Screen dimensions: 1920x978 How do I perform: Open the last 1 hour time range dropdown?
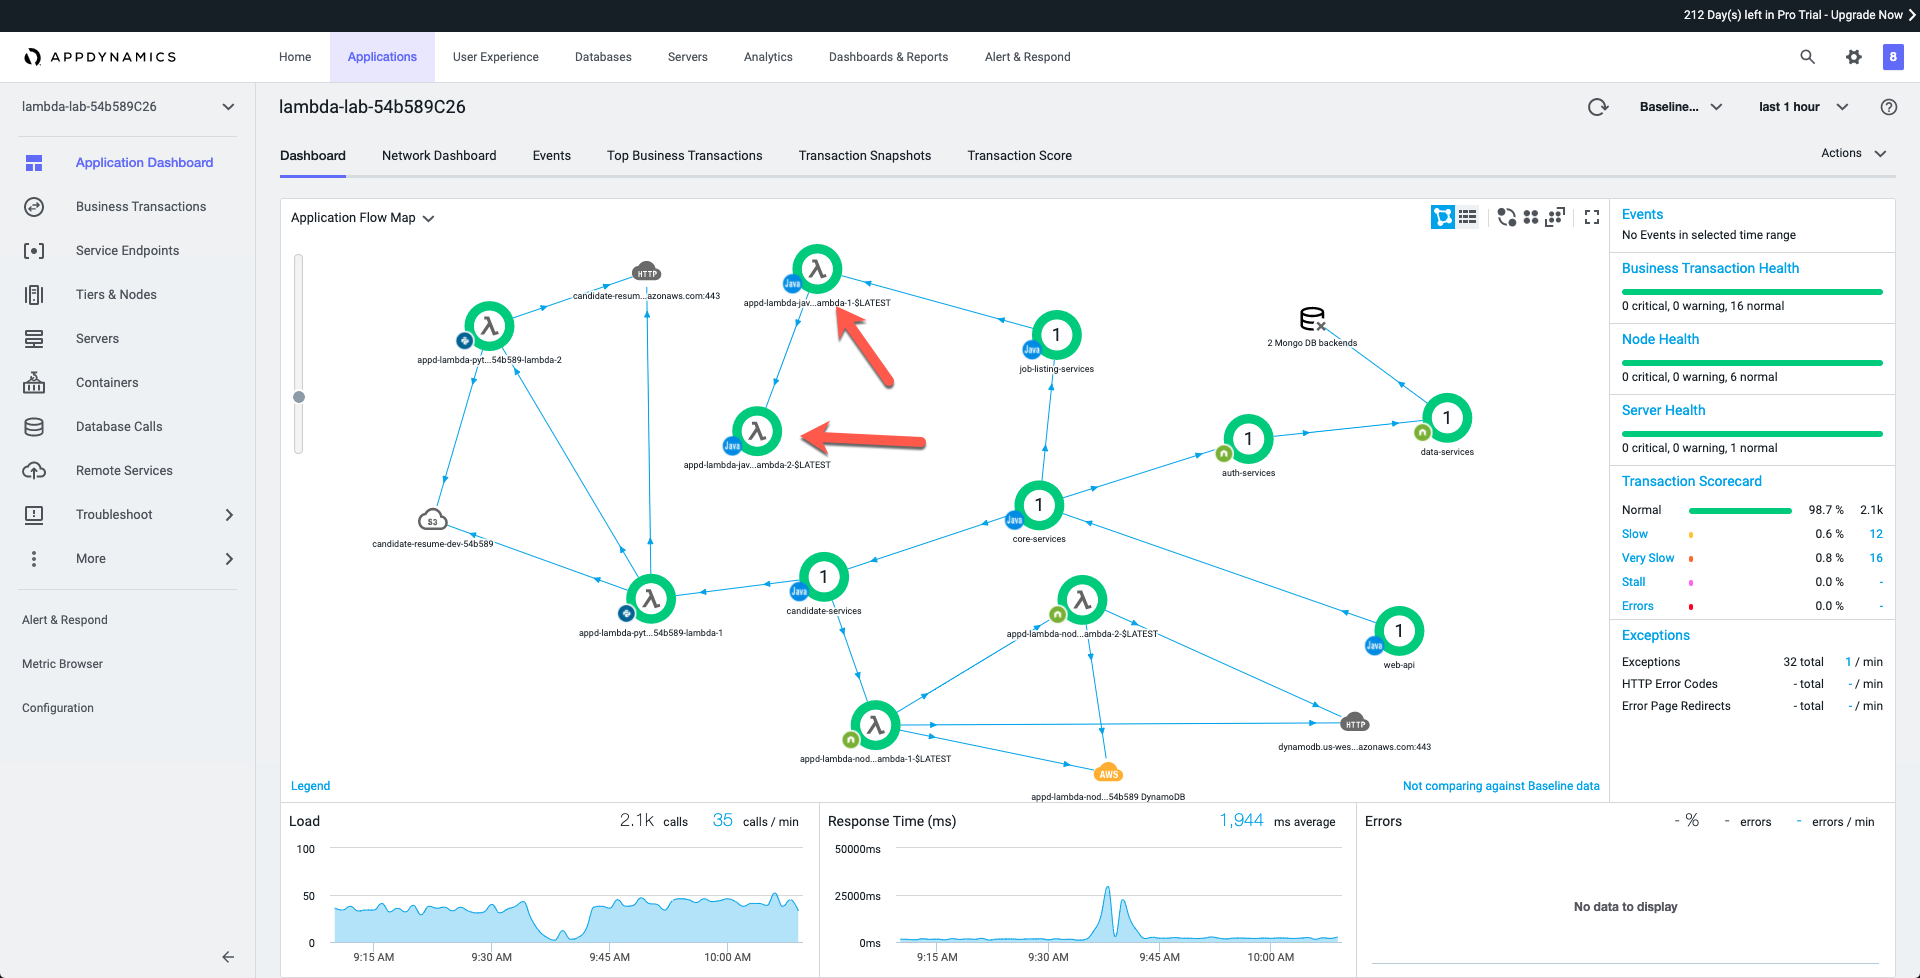pyautogui.click(x=1803, y=107)
